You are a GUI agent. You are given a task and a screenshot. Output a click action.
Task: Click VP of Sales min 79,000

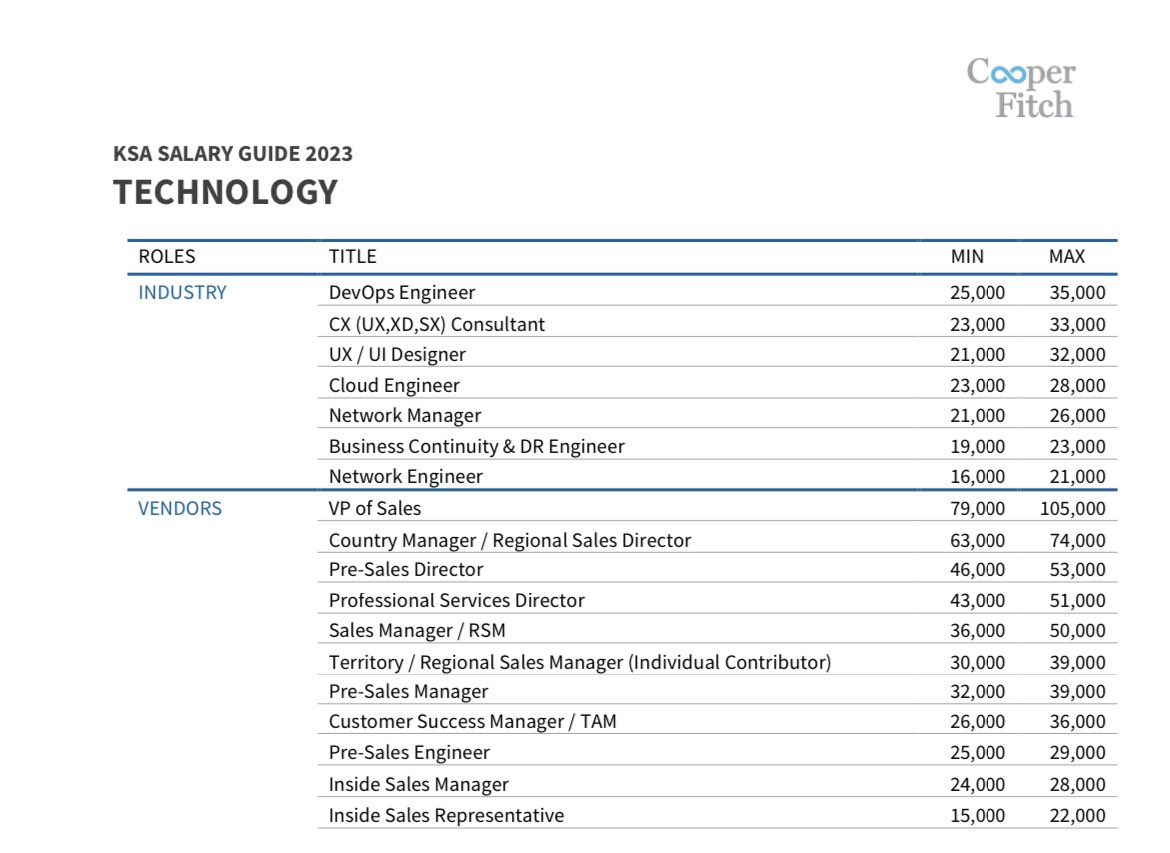(977, 509)
